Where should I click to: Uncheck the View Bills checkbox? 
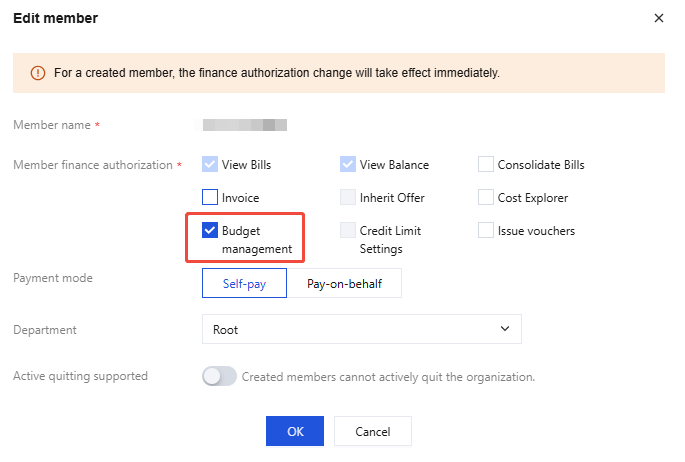210,165
